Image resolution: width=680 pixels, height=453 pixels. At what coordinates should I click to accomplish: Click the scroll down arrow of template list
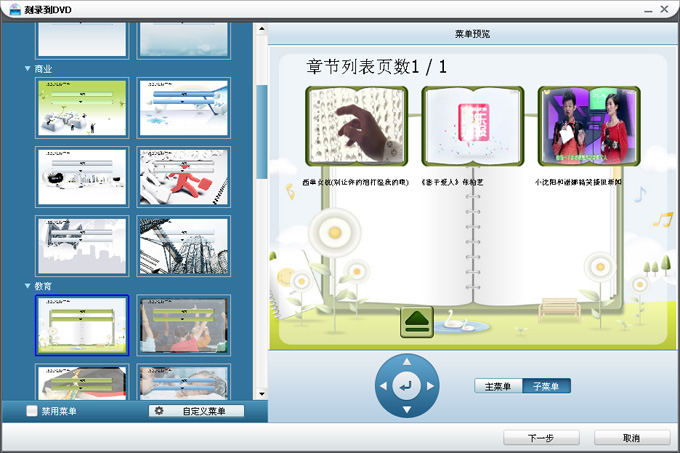(262, 394)
